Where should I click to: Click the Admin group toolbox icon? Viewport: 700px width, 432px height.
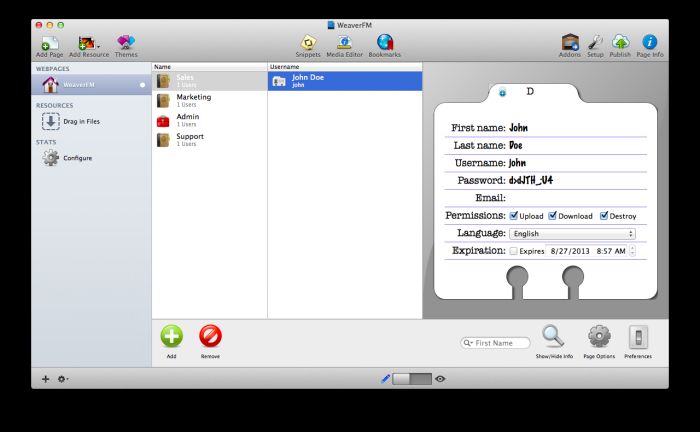[163, 120]
